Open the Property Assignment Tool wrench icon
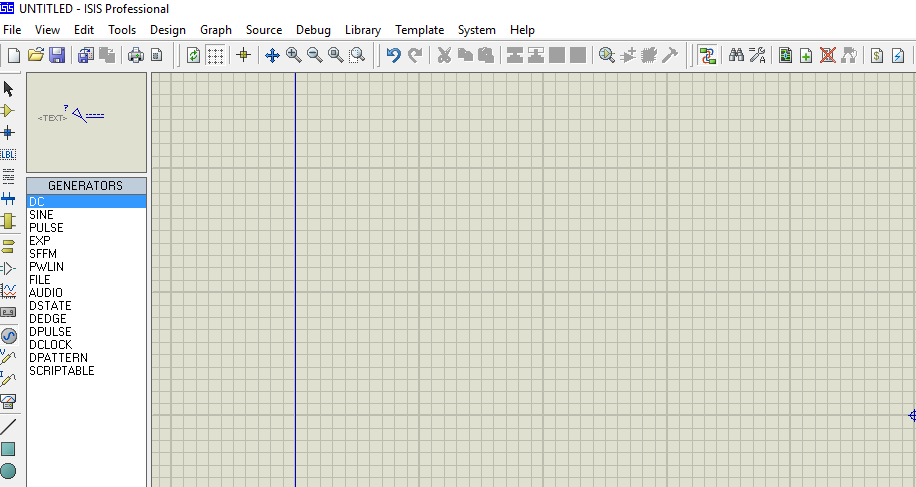The image size is (916, 487). [x=757, y=55]
